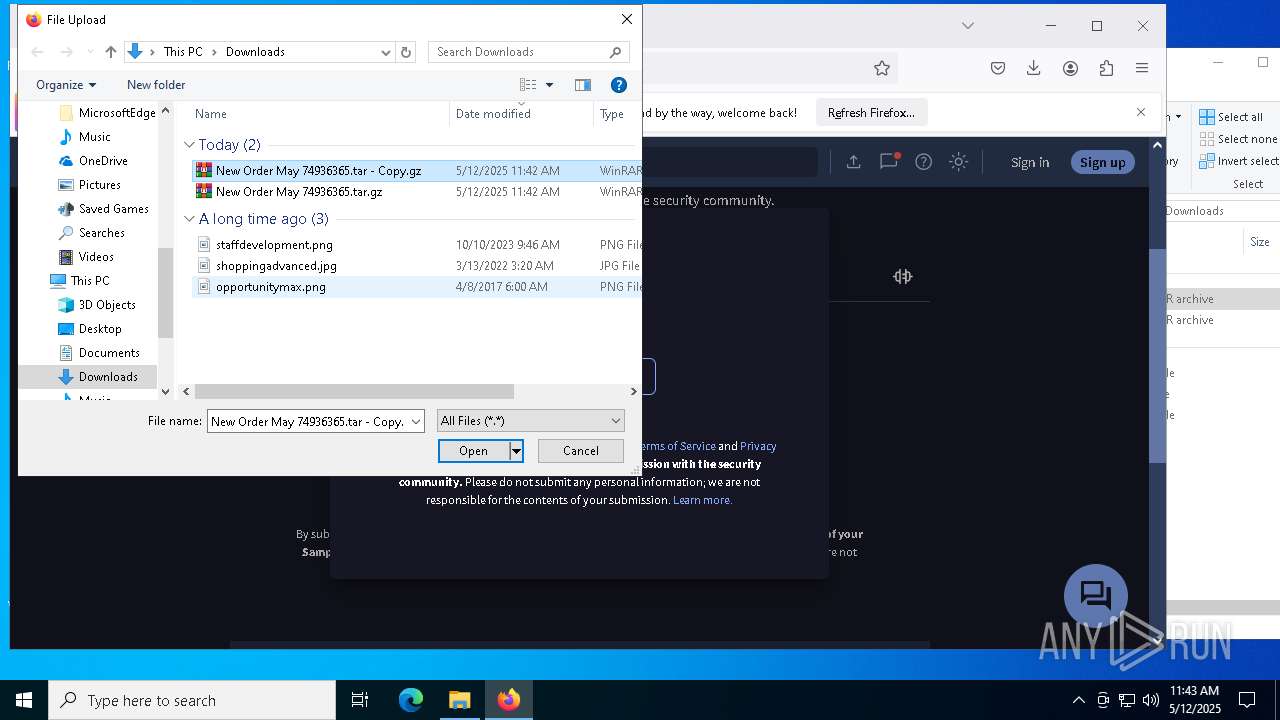Click the file list horizontal scrollbar
The image size is (1280, 720).
pyautogui.click(x=354, y=392)
